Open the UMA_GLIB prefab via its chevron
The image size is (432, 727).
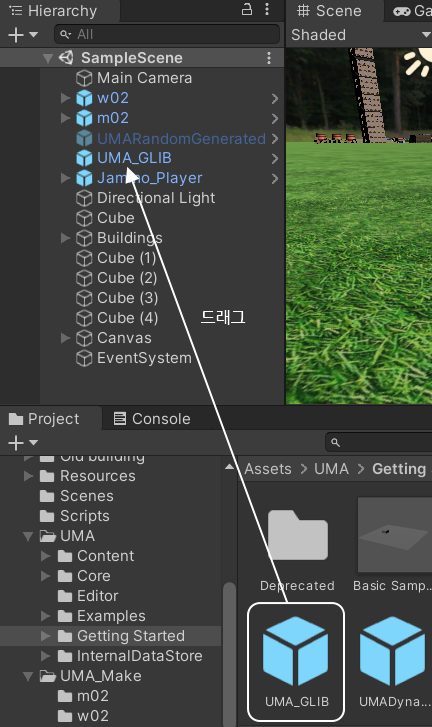click(275, 159)
